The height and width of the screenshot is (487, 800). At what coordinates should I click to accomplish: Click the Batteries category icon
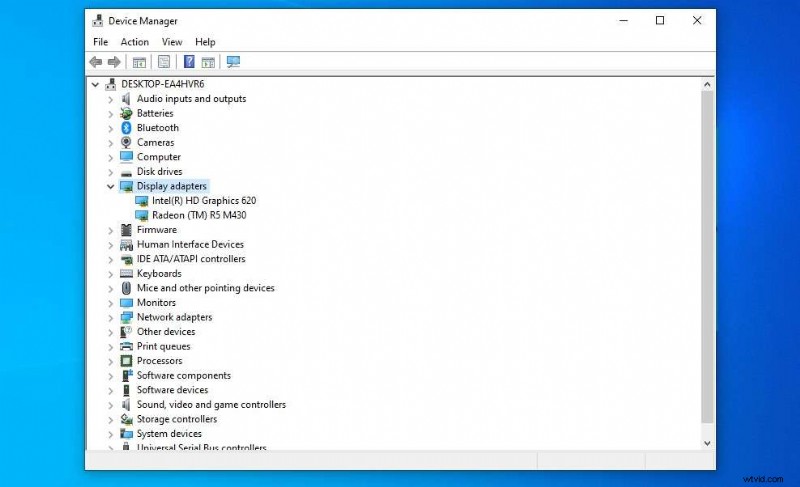[127, 113]
